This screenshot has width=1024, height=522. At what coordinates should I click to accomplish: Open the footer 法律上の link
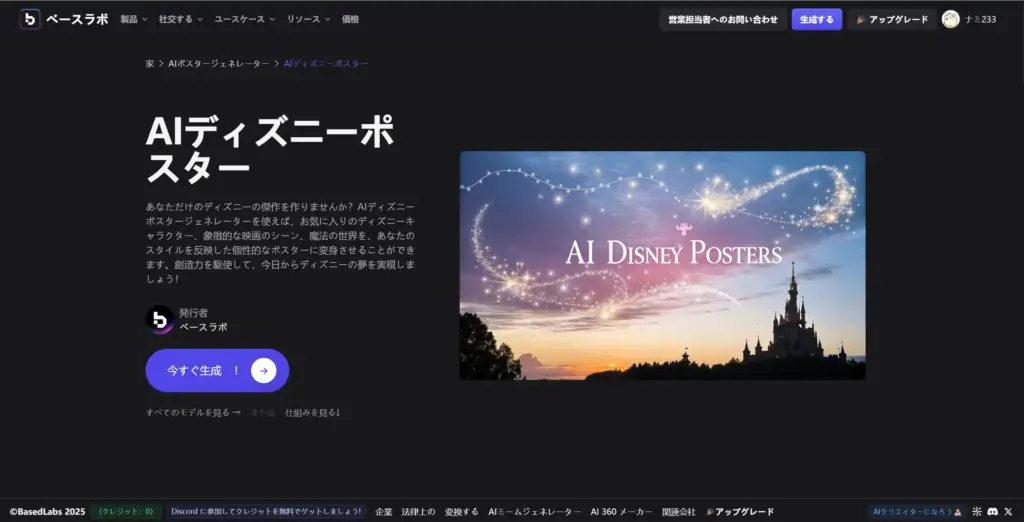click(419, 512)
